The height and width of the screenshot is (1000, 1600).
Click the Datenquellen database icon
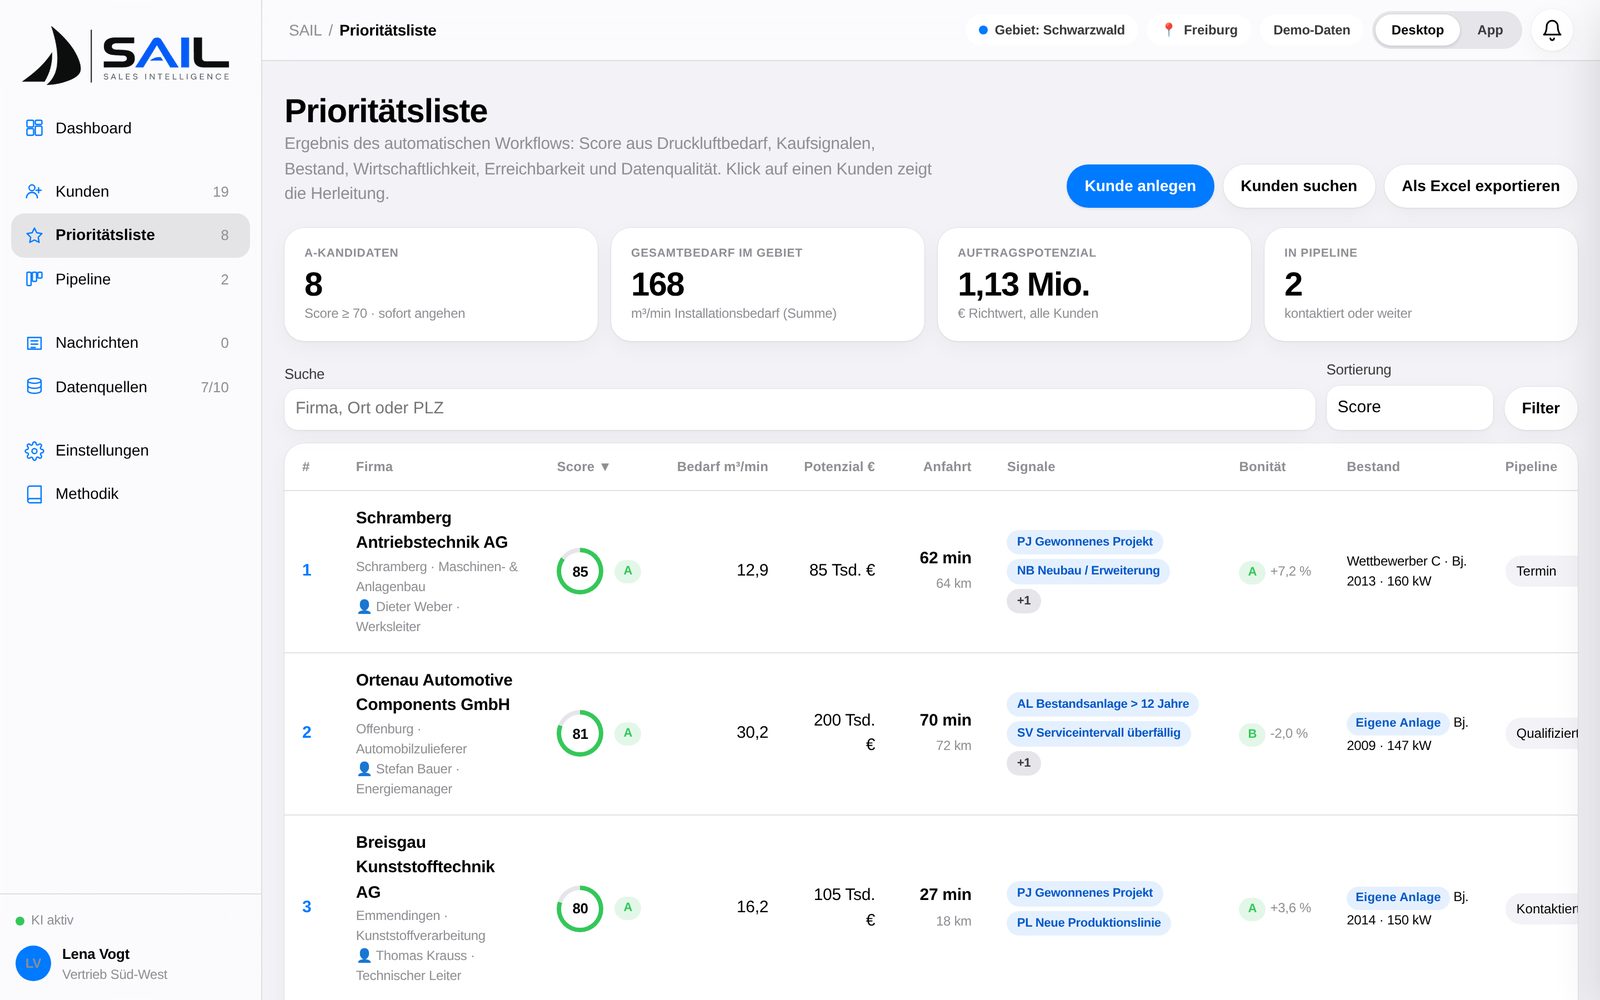[34, 387]
